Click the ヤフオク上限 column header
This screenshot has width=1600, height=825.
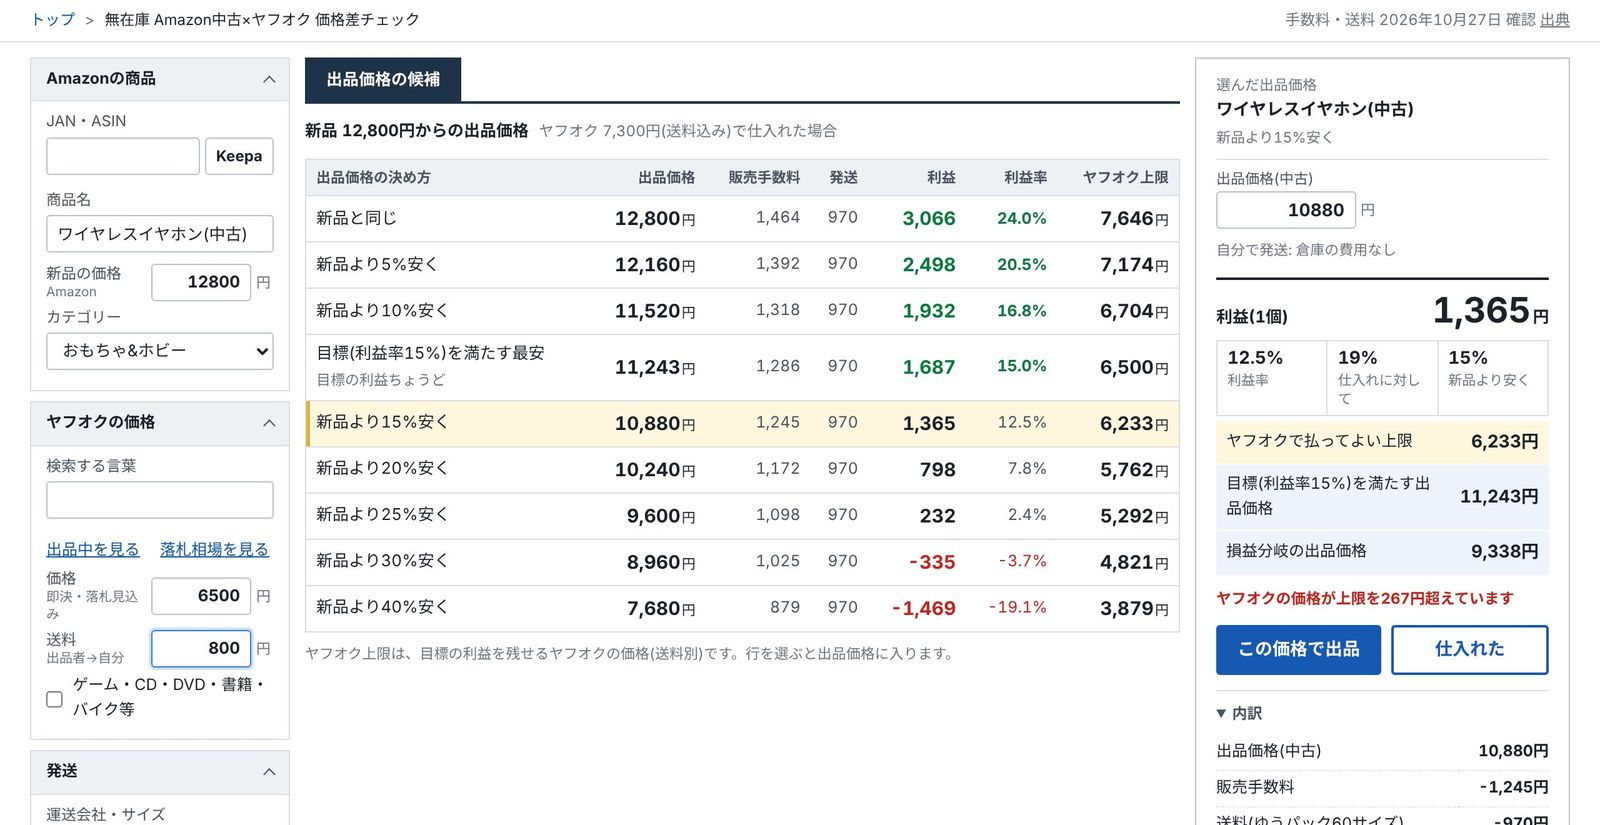point(1125,177)
